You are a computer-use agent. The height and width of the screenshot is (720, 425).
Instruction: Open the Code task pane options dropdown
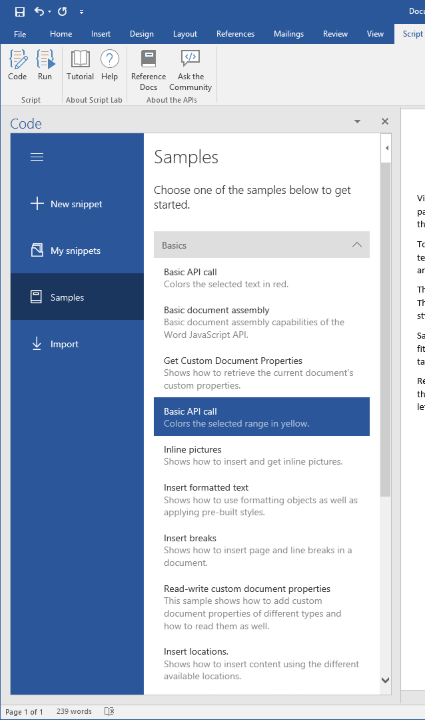coord(357,122)
